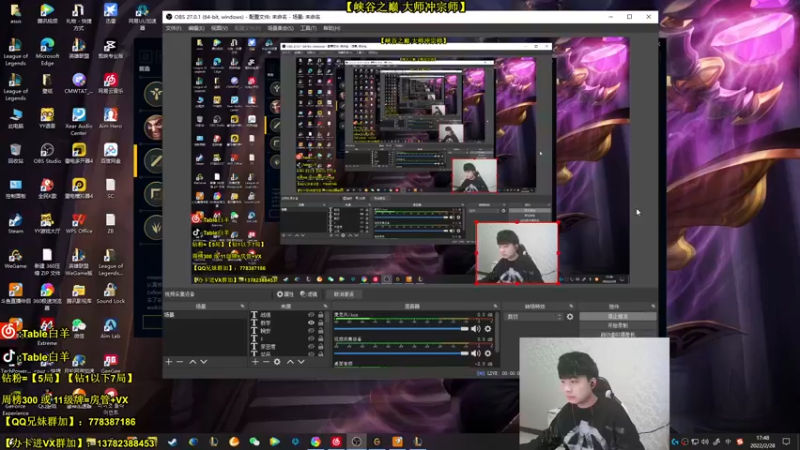This screenshot has height=450, width=800.
Task: Toggle visibility eye of fourth source row
Action: pyautogui.click(x=311, y=338)
